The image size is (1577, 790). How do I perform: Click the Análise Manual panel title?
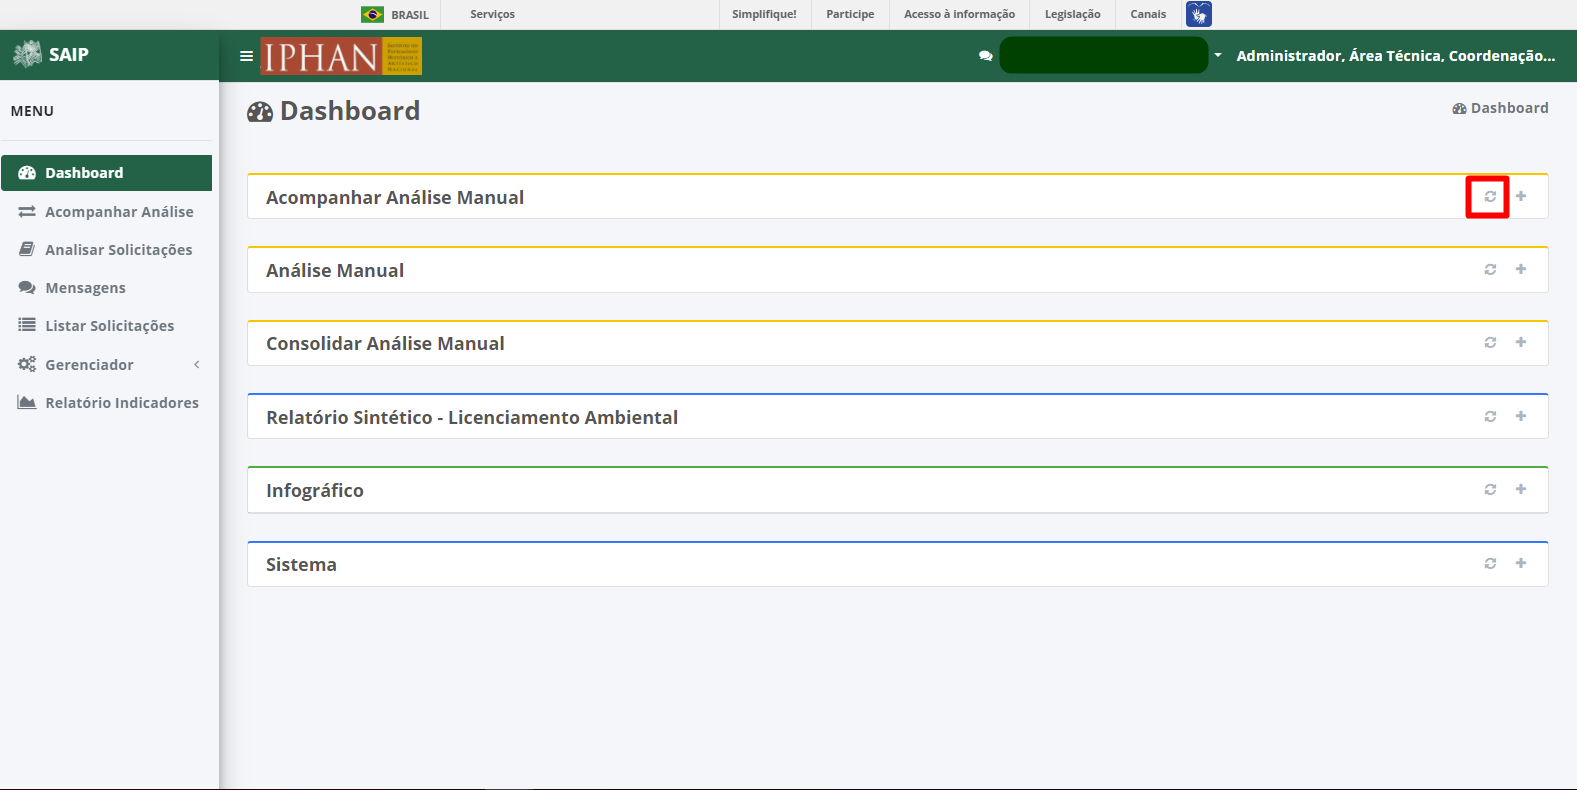(335, 270)
